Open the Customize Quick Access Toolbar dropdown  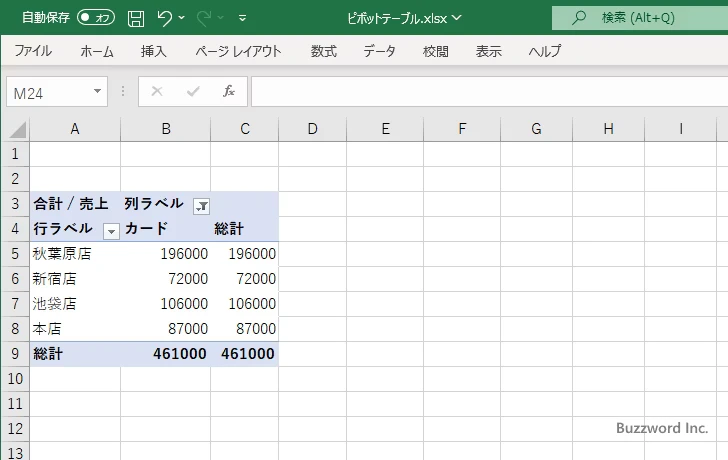coord(243,18)
